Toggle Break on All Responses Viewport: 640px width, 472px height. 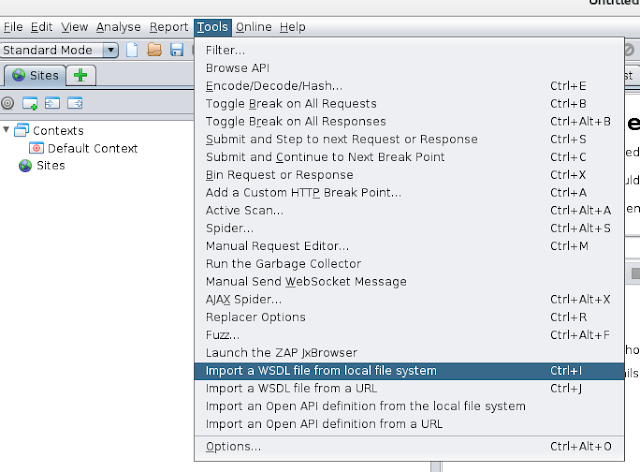[x=295, y=121]
